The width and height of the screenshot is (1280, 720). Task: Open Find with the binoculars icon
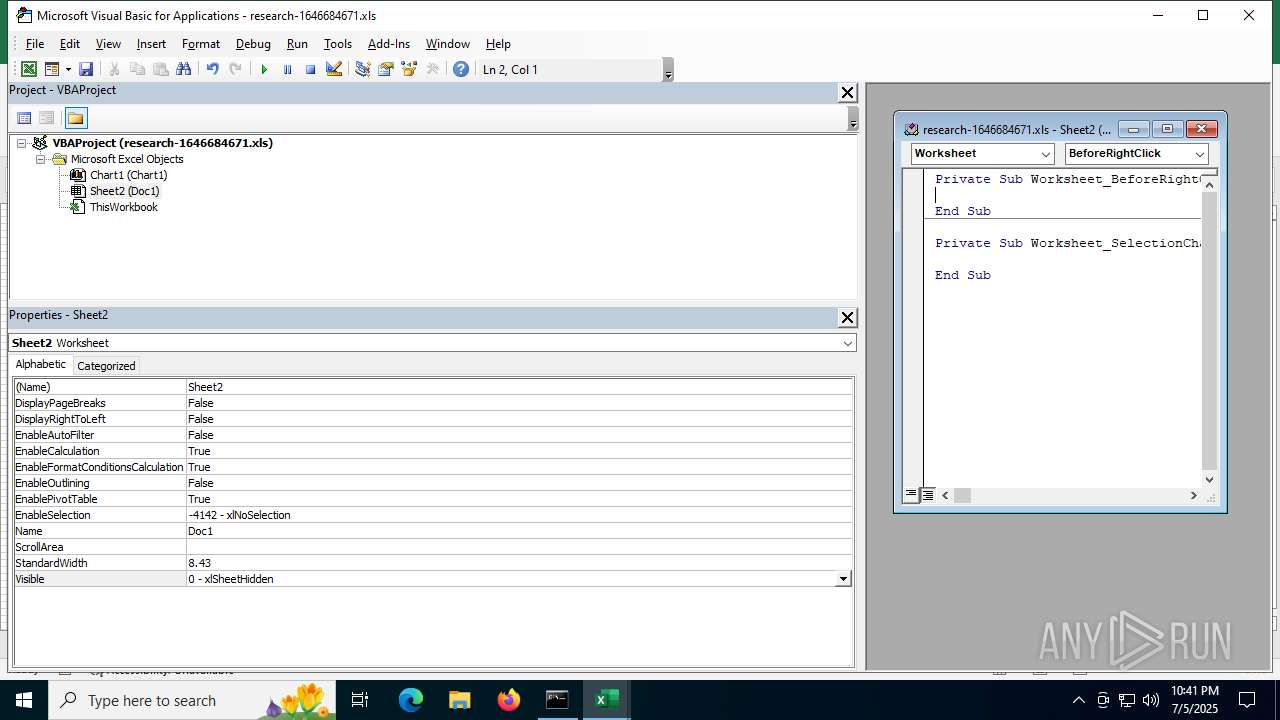coord(183,69)
